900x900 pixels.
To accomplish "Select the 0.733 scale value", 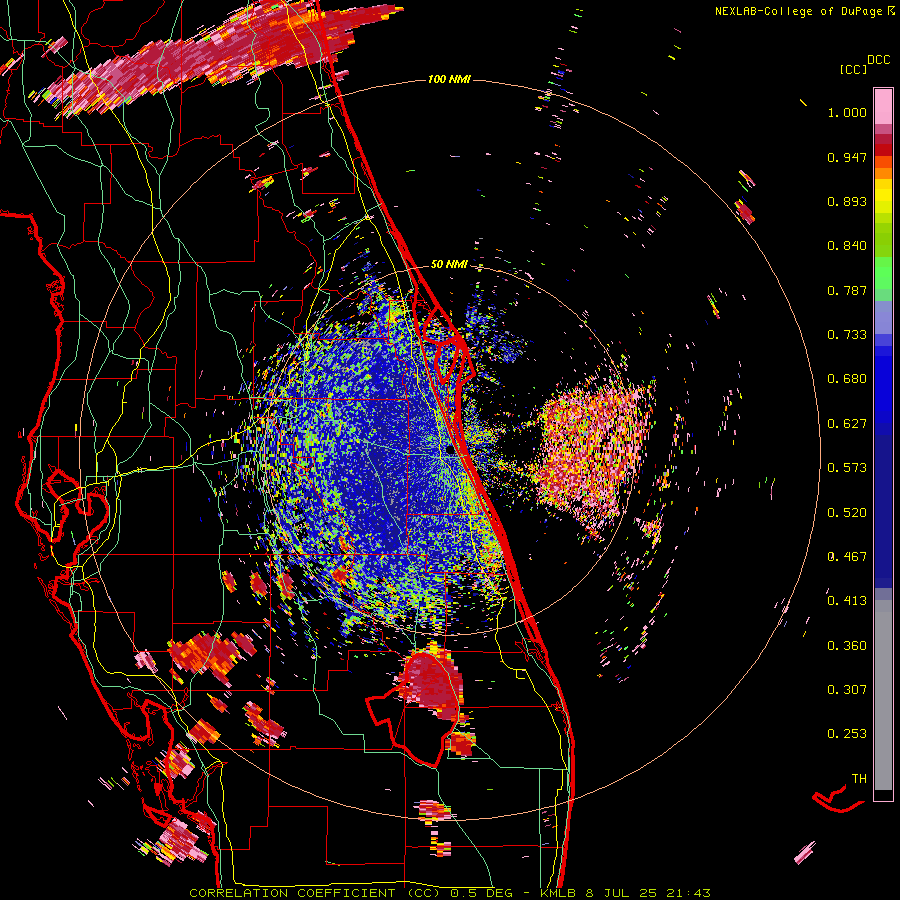I will click(847, 335).
